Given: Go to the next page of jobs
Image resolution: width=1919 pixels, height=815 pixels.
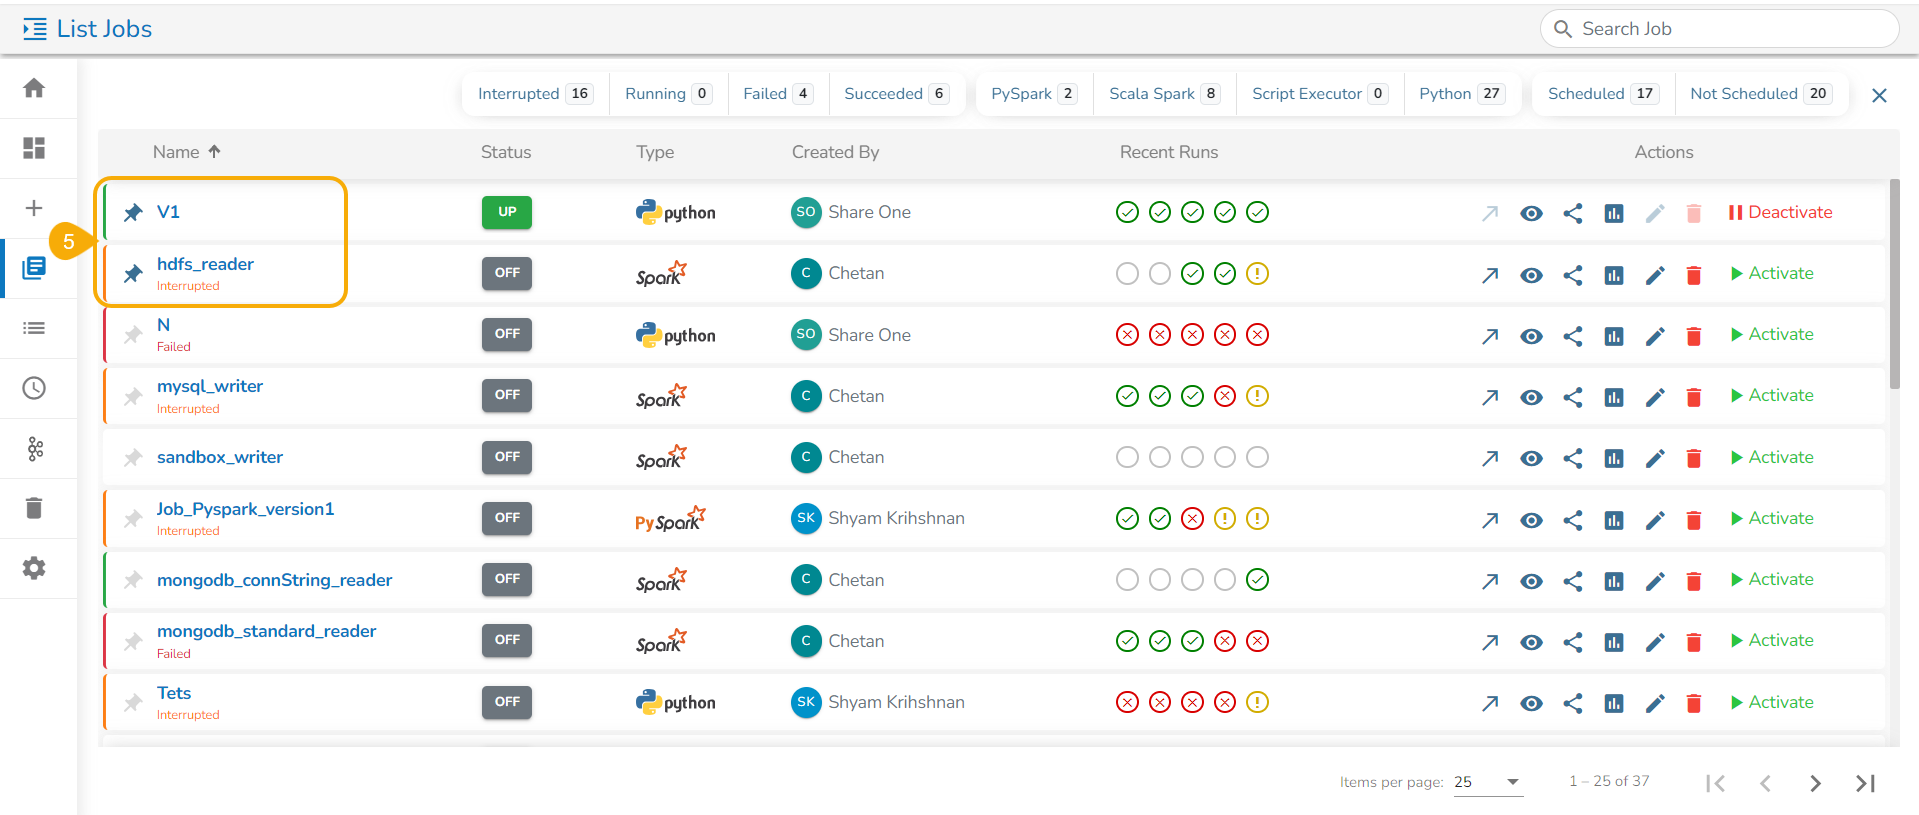Looking at the screenshot, I should pyautogui.click(x=1815, y=783).
